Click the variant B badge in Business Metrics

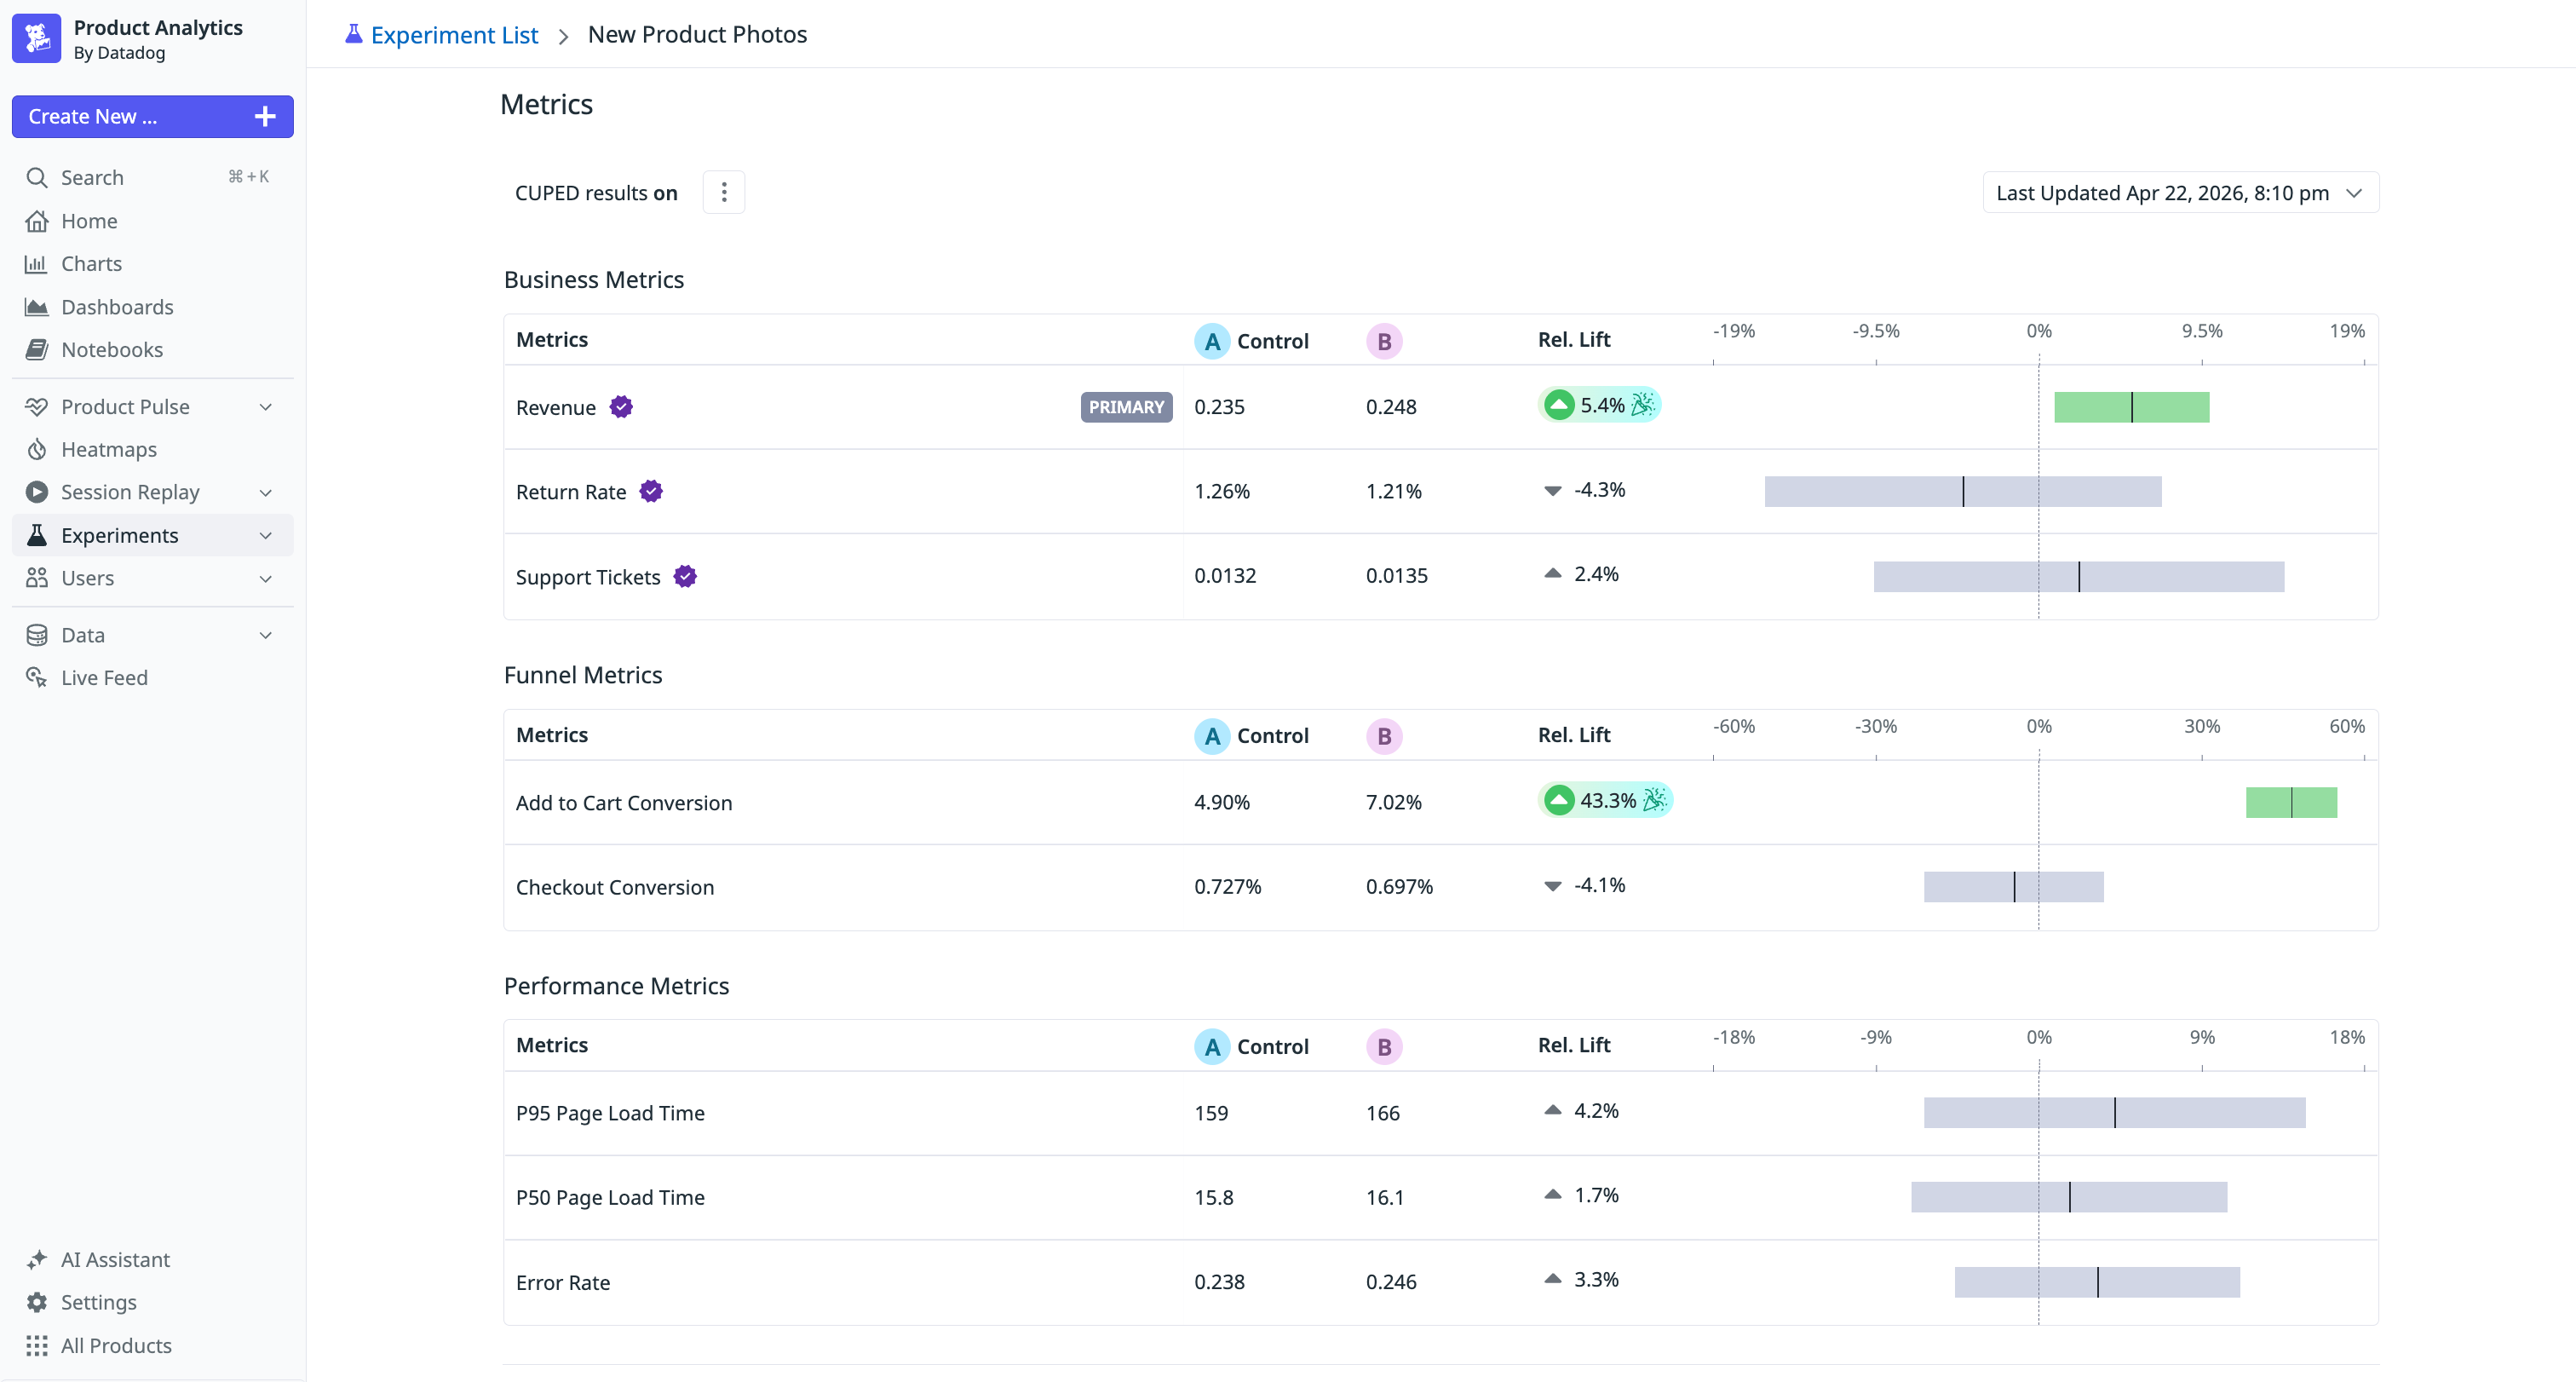[1384, 341]
